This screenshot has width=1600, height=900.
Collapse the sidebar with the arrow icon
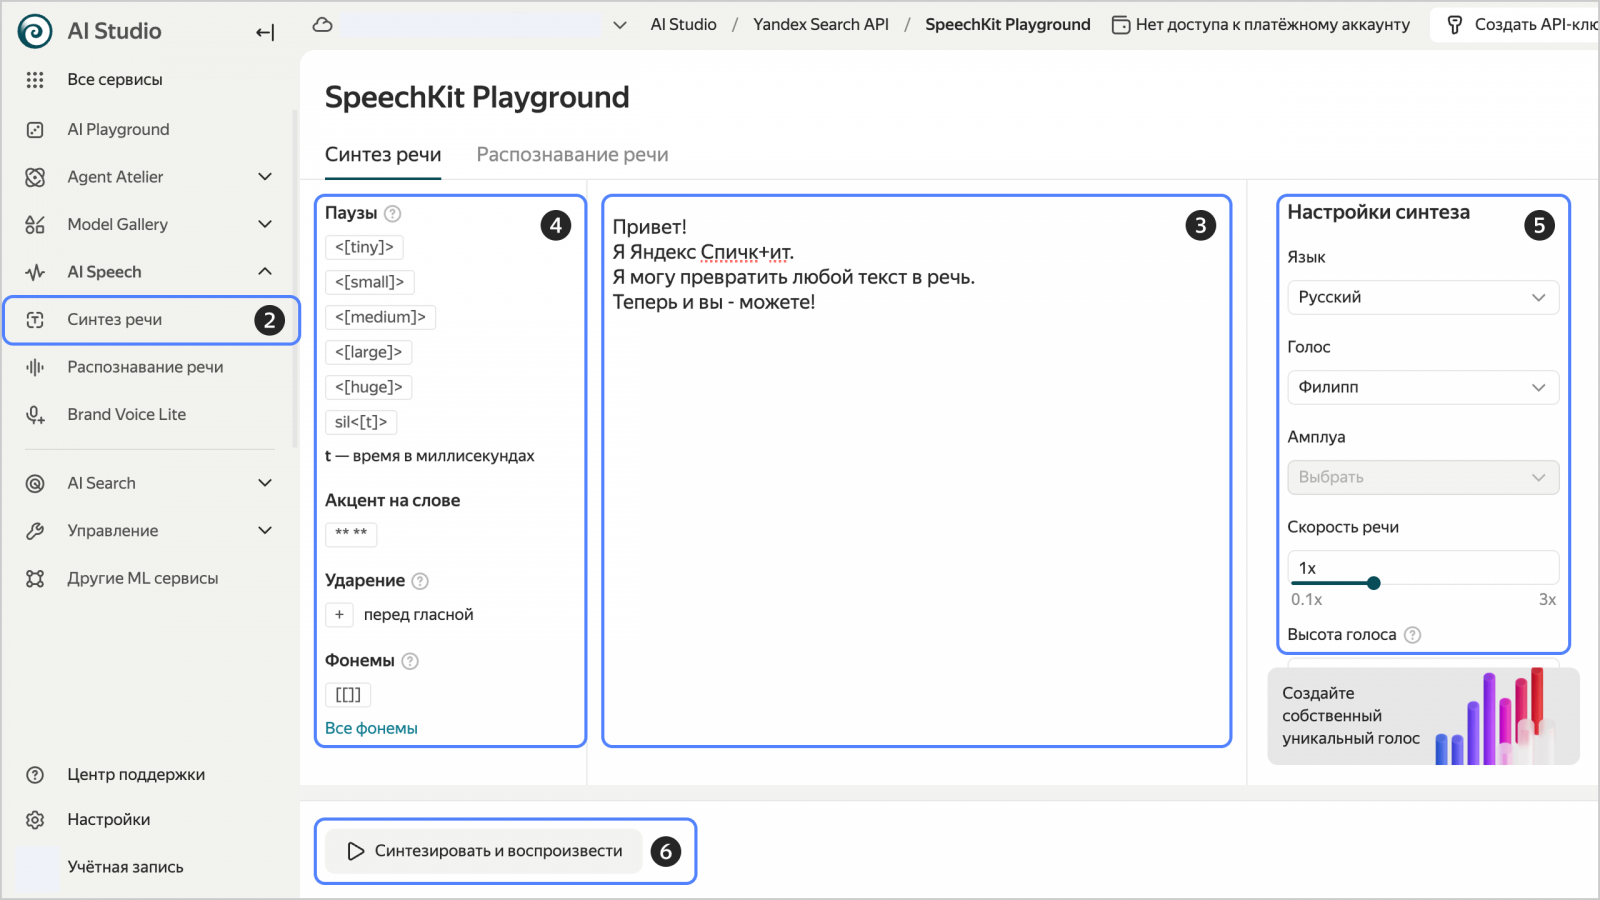pyautogui.click(x=265, y=32)
